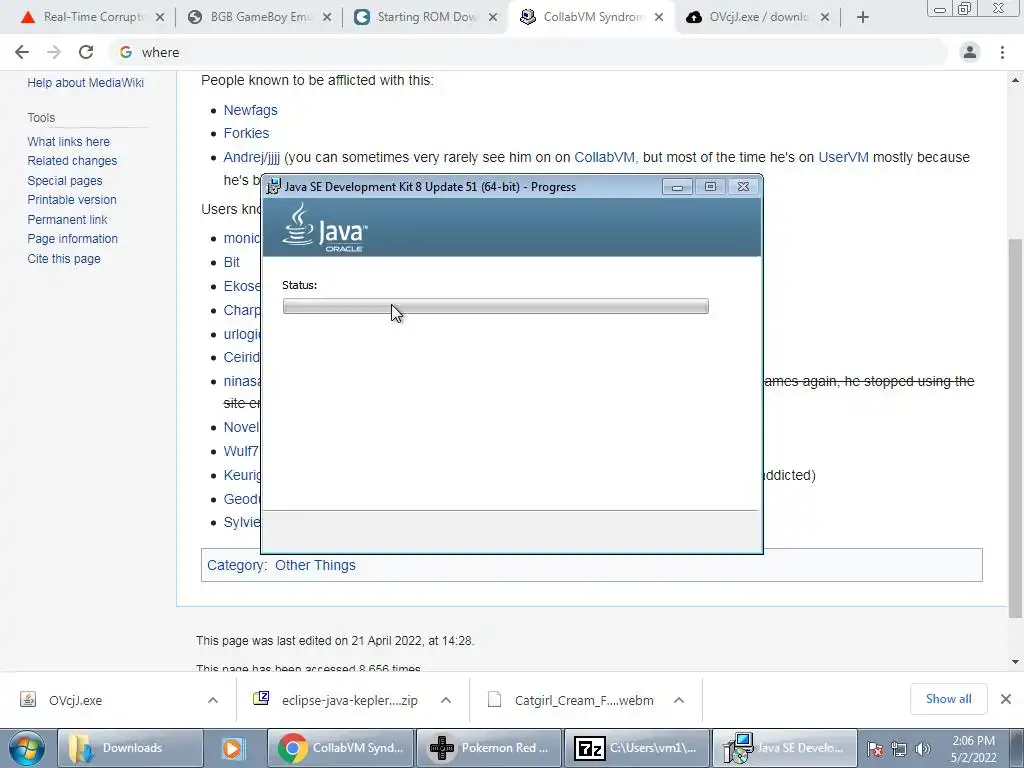Screen dimensions: 1024x768
Task: Reload the page with the refresh icon
Action: pyautogui.click(x=86, y=52)
